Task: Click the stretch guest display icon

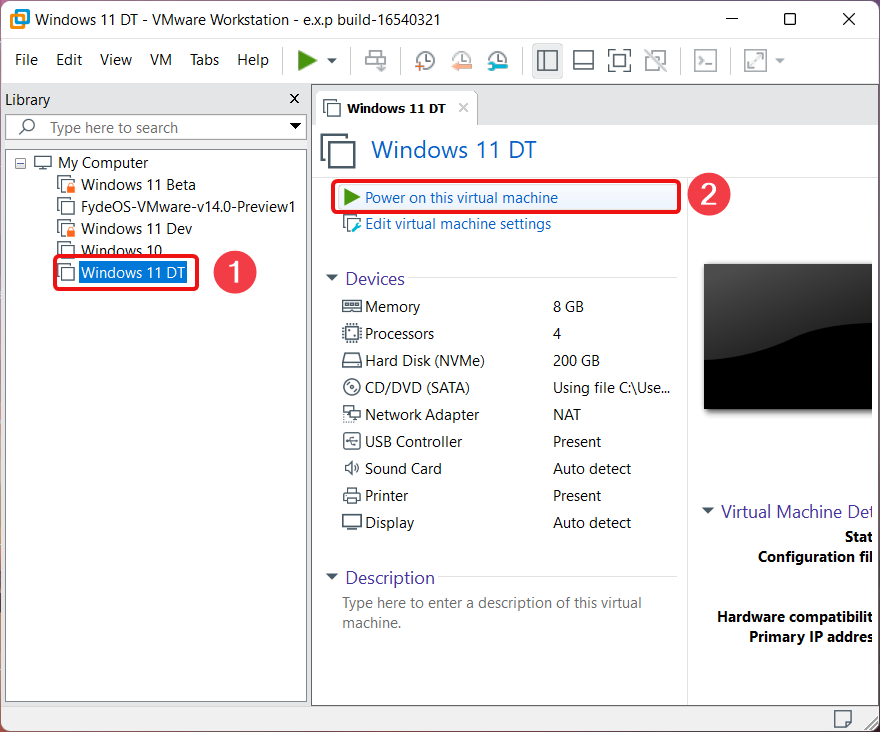Action: 755,60
